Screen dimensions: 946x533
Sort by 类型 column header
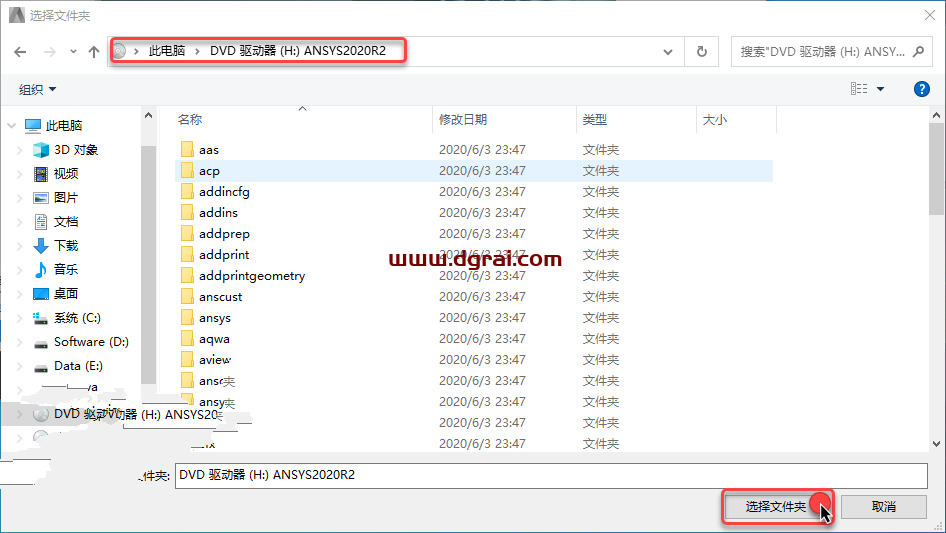point(594,120)
